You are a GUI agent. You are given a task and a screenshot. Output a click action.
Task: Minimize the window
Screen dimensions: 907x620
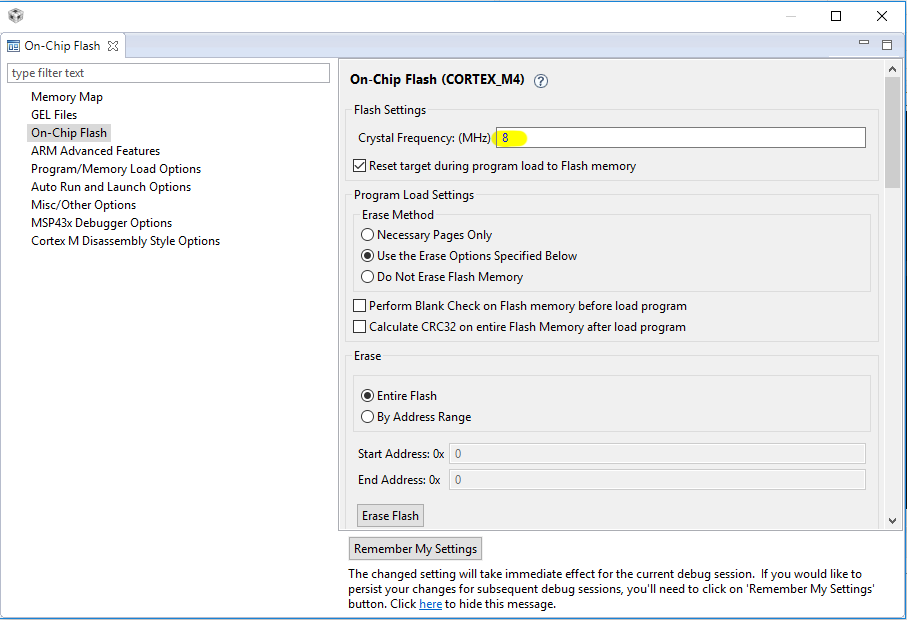(791, 16)
